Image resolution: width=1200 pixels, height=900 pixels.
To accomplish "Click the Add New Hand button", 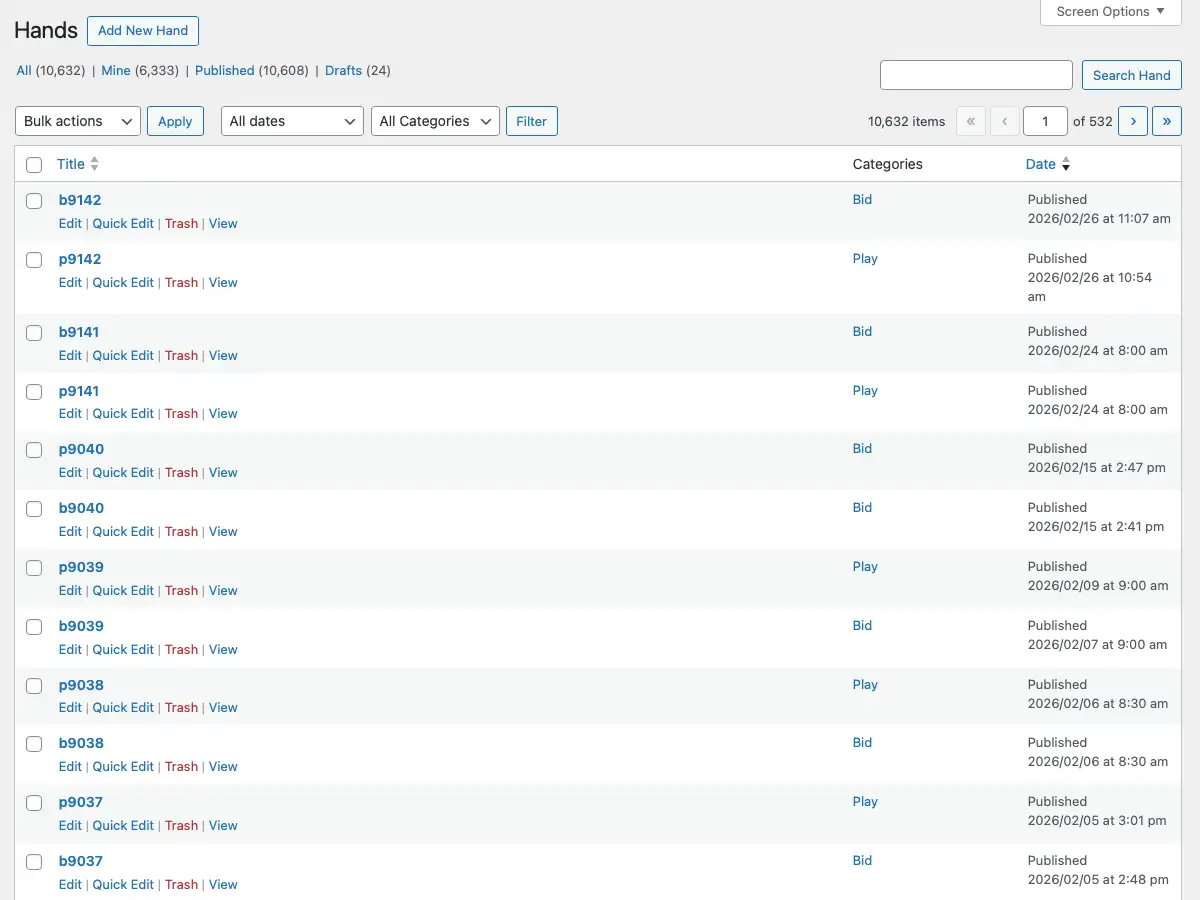I will (142, 31).
